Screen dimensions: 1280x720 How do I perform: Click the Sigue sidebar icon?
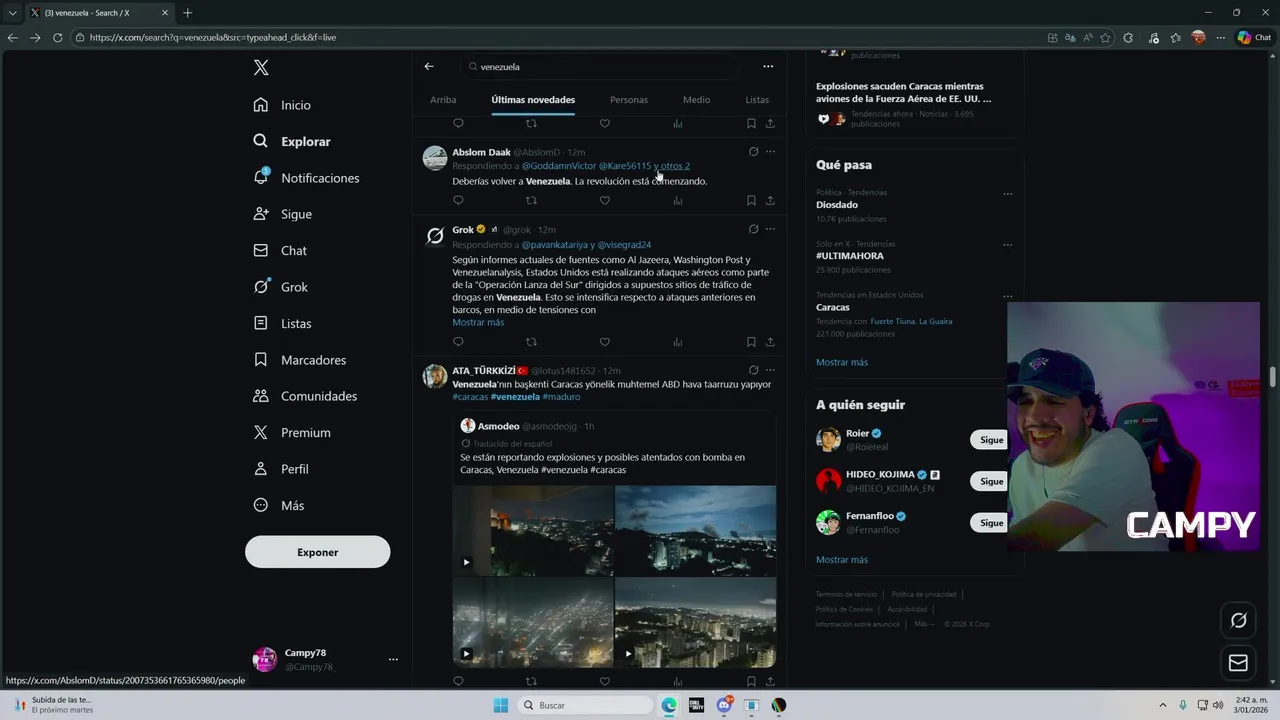tap(261, 214)
